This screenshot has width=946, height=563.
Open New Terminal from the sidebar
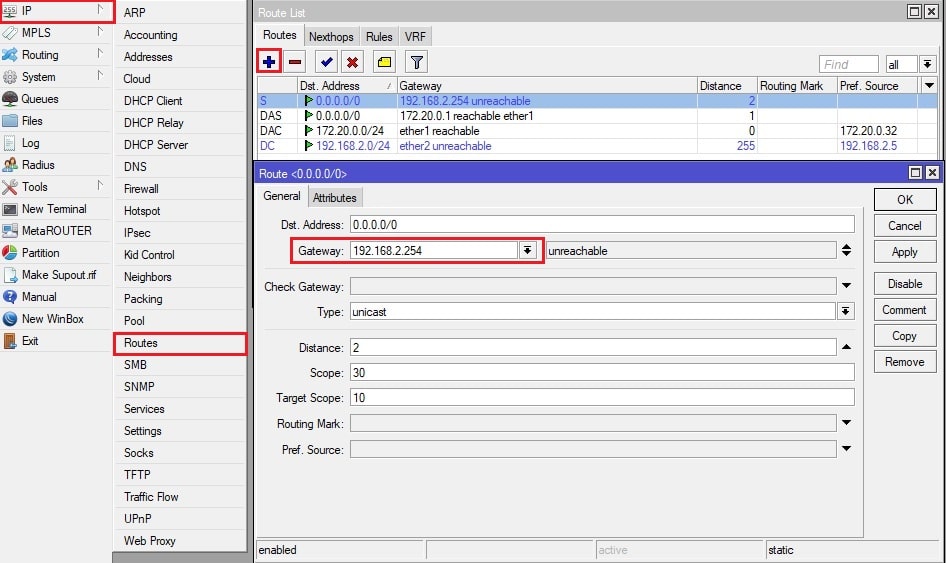tap(54, 209)
